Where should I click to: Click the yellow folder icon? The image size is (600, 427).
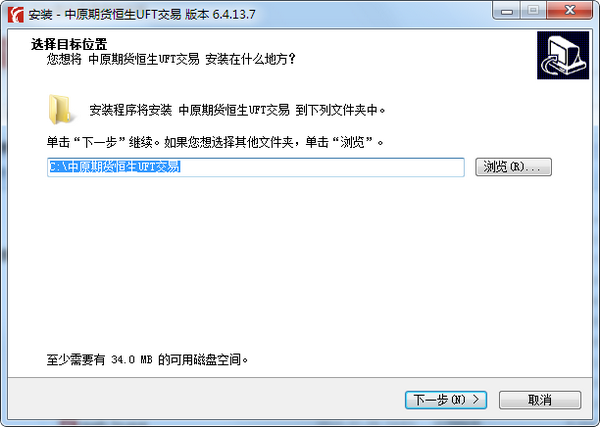[x=60, y=110]
